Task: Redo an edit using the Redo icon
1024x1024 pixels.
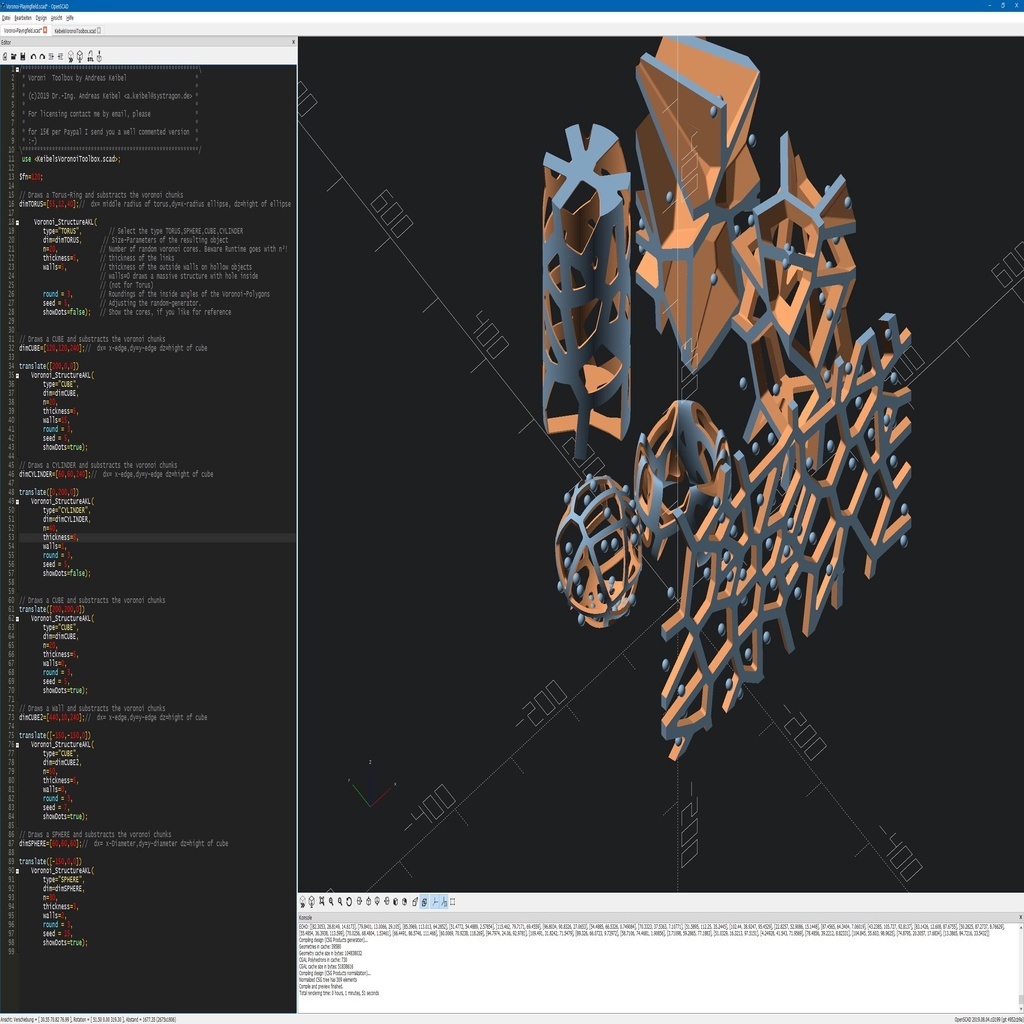Action: coord(41,58)
